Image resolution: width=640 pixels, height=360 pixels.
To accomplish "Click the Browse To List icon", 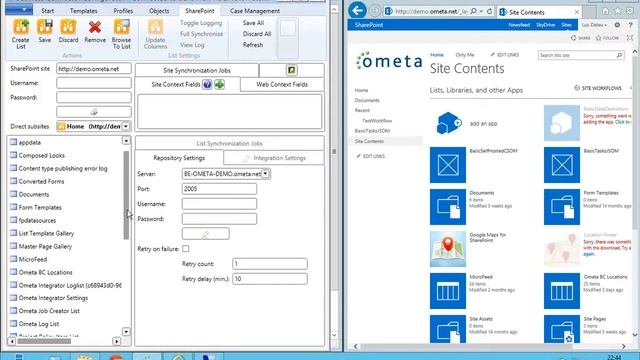I will 121,27.
